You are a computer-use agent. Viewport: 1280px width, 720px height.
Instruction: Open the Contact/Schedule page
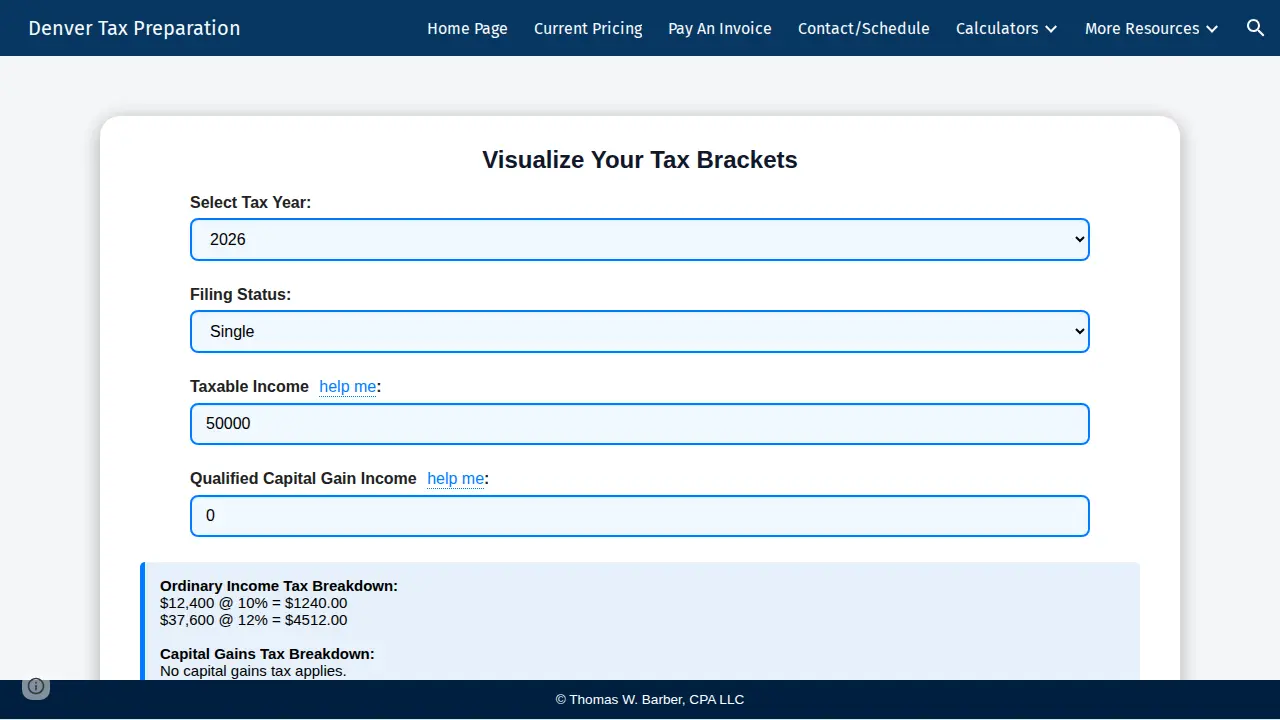pyautogui.click(x=864, y=29)
